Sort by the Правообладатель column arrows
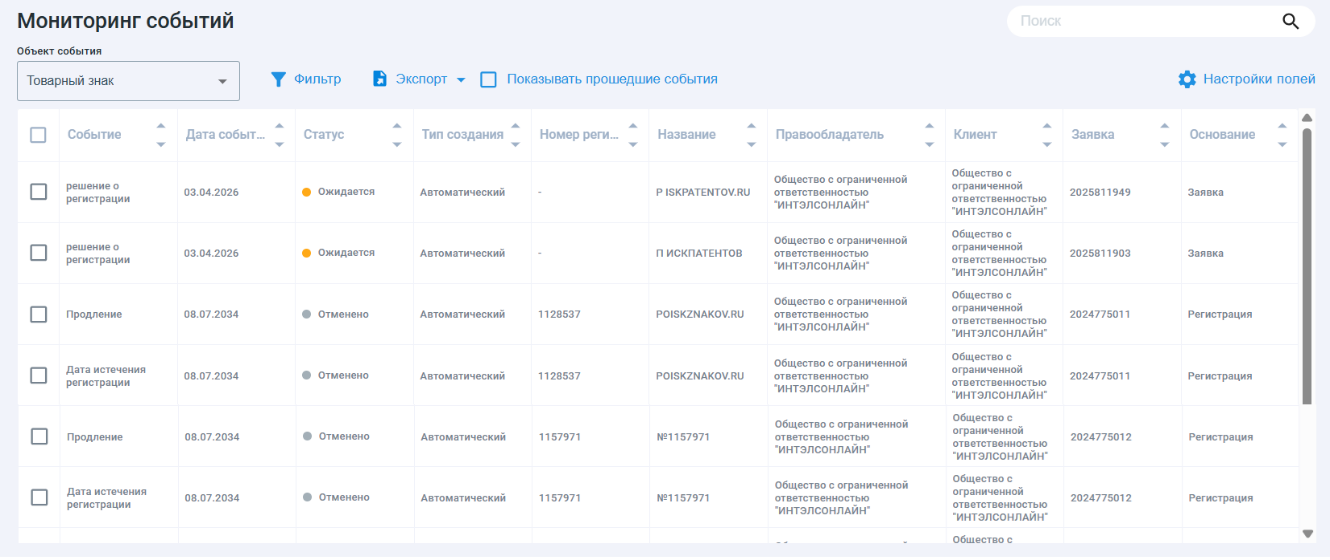Screen dimensions: 1330x560 pos(929,135)
